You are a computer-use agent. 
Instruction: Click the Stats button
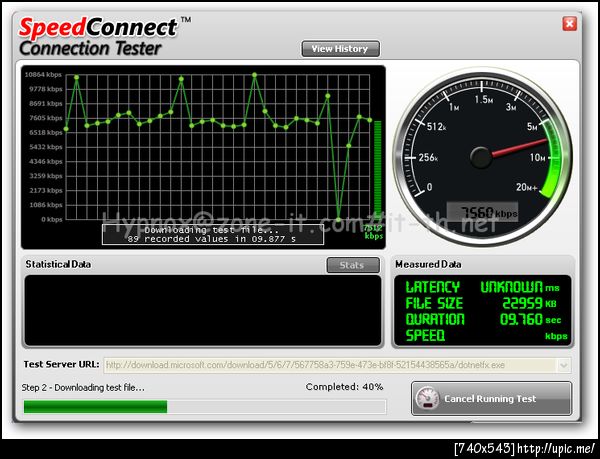coord(353,265)
